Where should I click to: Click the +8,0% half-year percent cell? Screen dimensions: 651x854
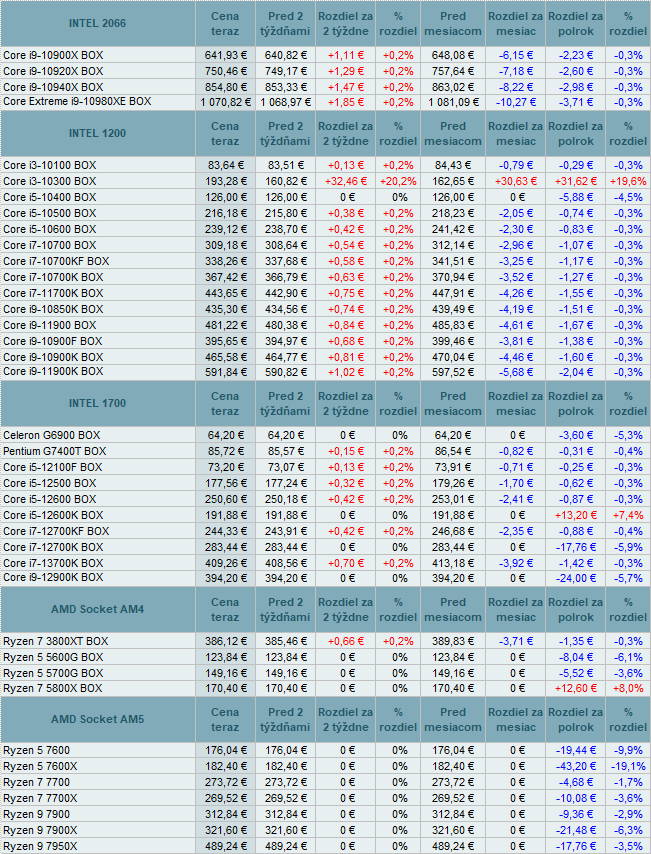628,689
